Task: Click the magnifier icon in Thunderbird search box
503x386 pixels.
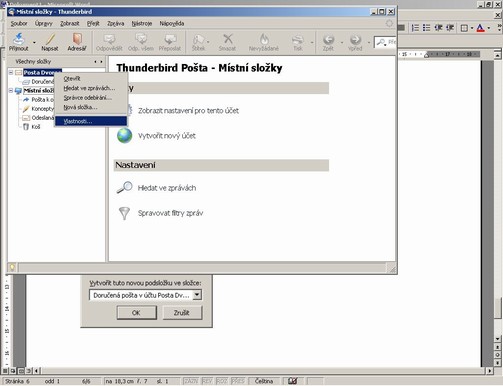Action: tap(380, 42)
